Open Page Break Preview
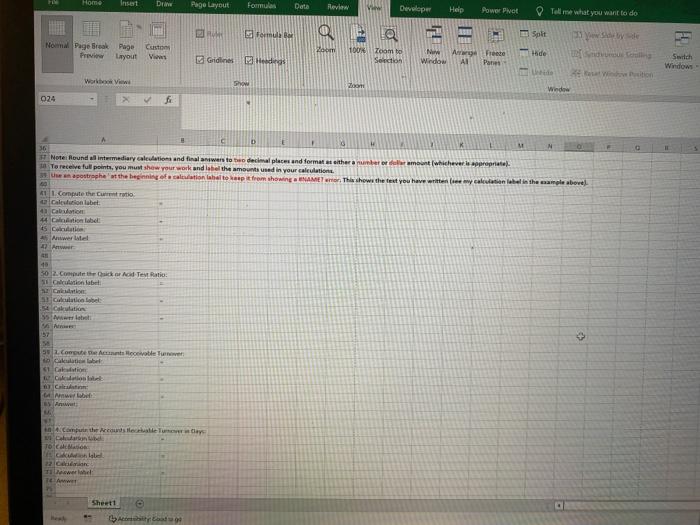The width and height of the screenshot is (700, 525). 92,40
